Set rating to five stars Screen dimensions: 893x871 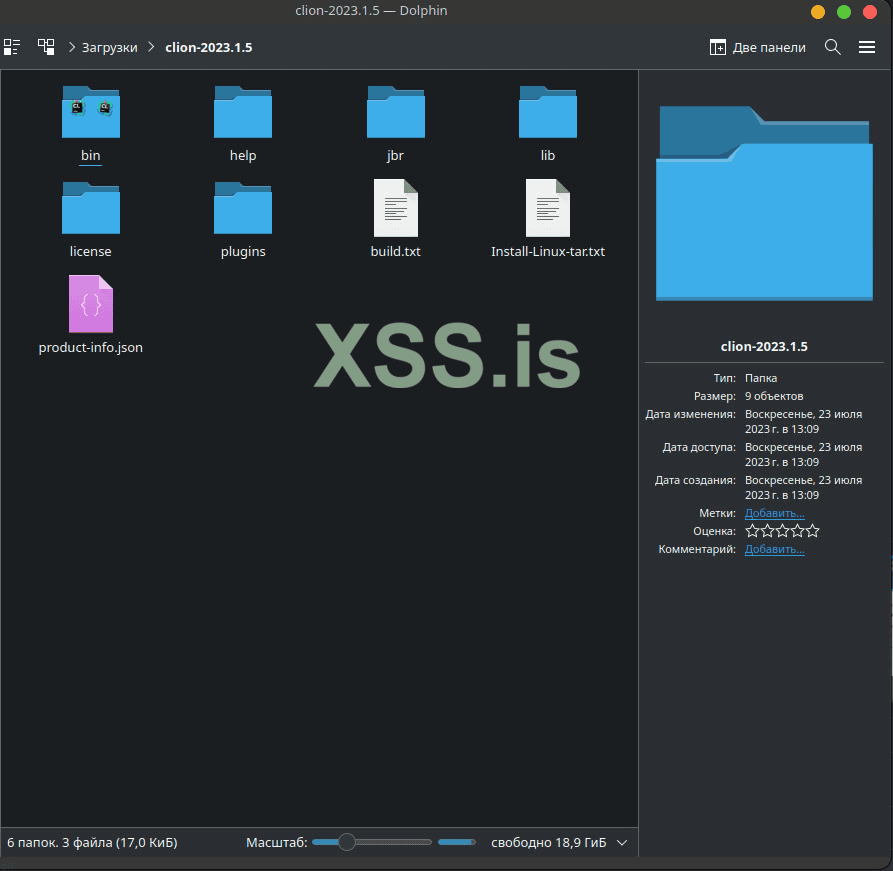point(812,531)
